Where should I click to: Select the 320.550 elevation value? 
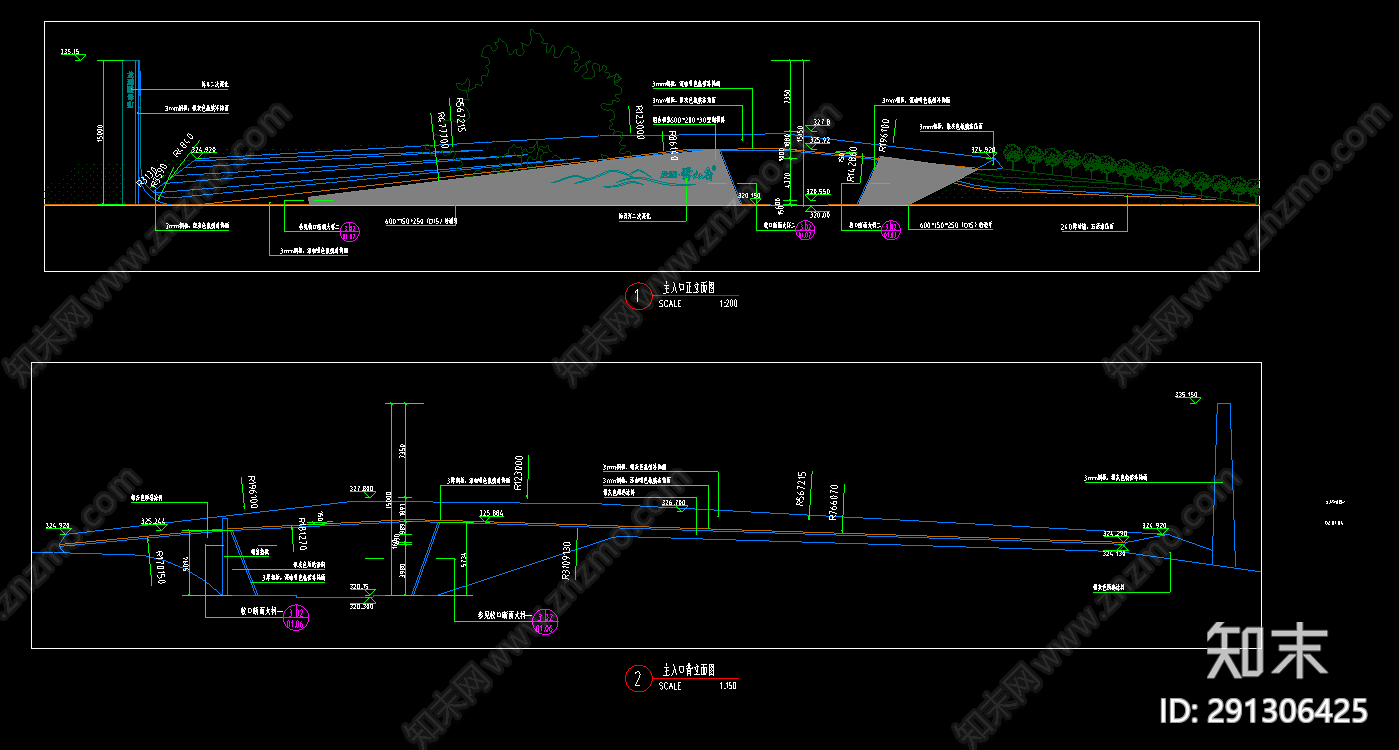pos(818,190)
